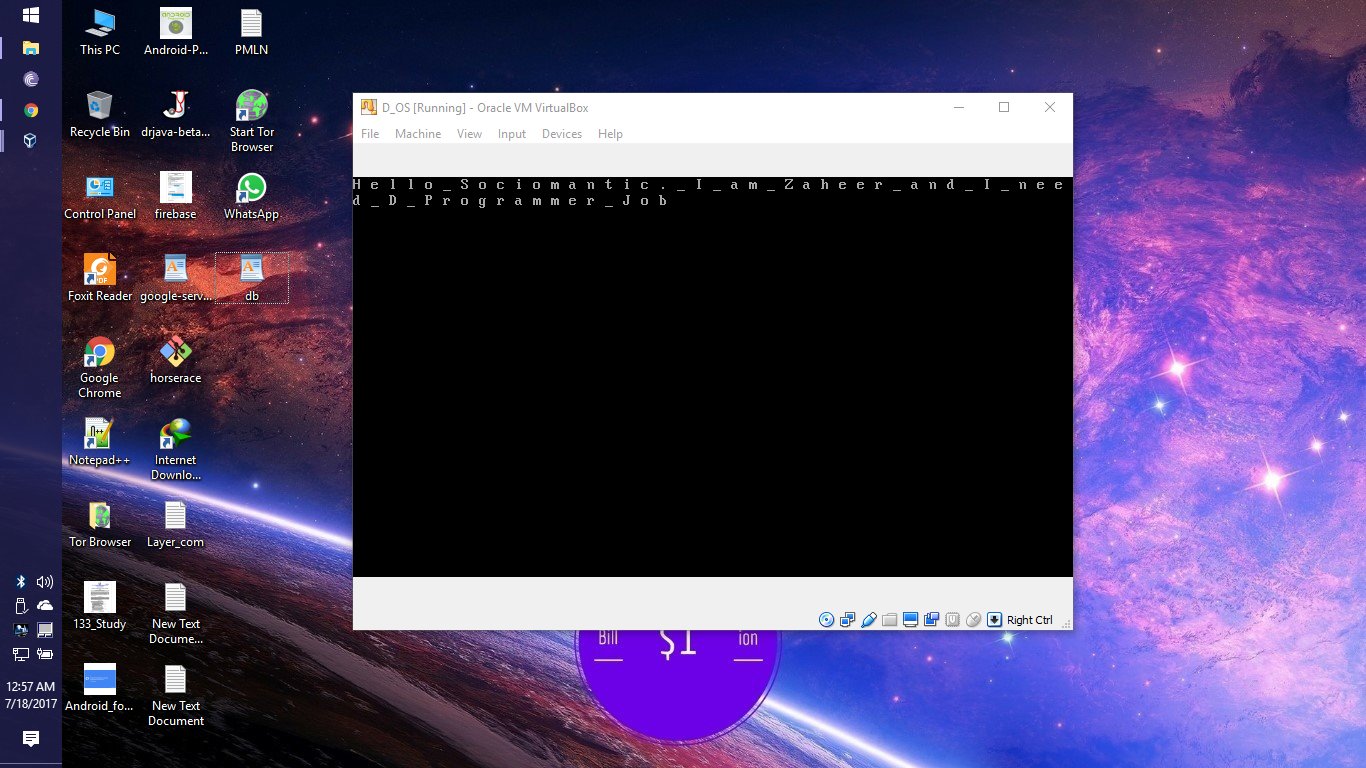Click the display settings monitor icon in VirtualBox

[x=910, y=620]
